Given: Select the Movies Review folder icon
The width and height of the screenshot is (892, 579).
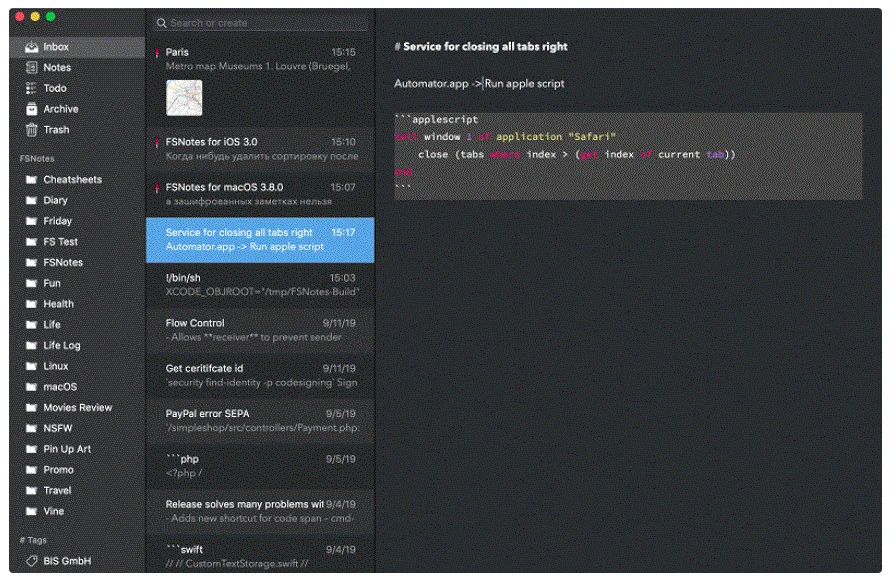Looking at the screenshot, I should click(31, 408).
